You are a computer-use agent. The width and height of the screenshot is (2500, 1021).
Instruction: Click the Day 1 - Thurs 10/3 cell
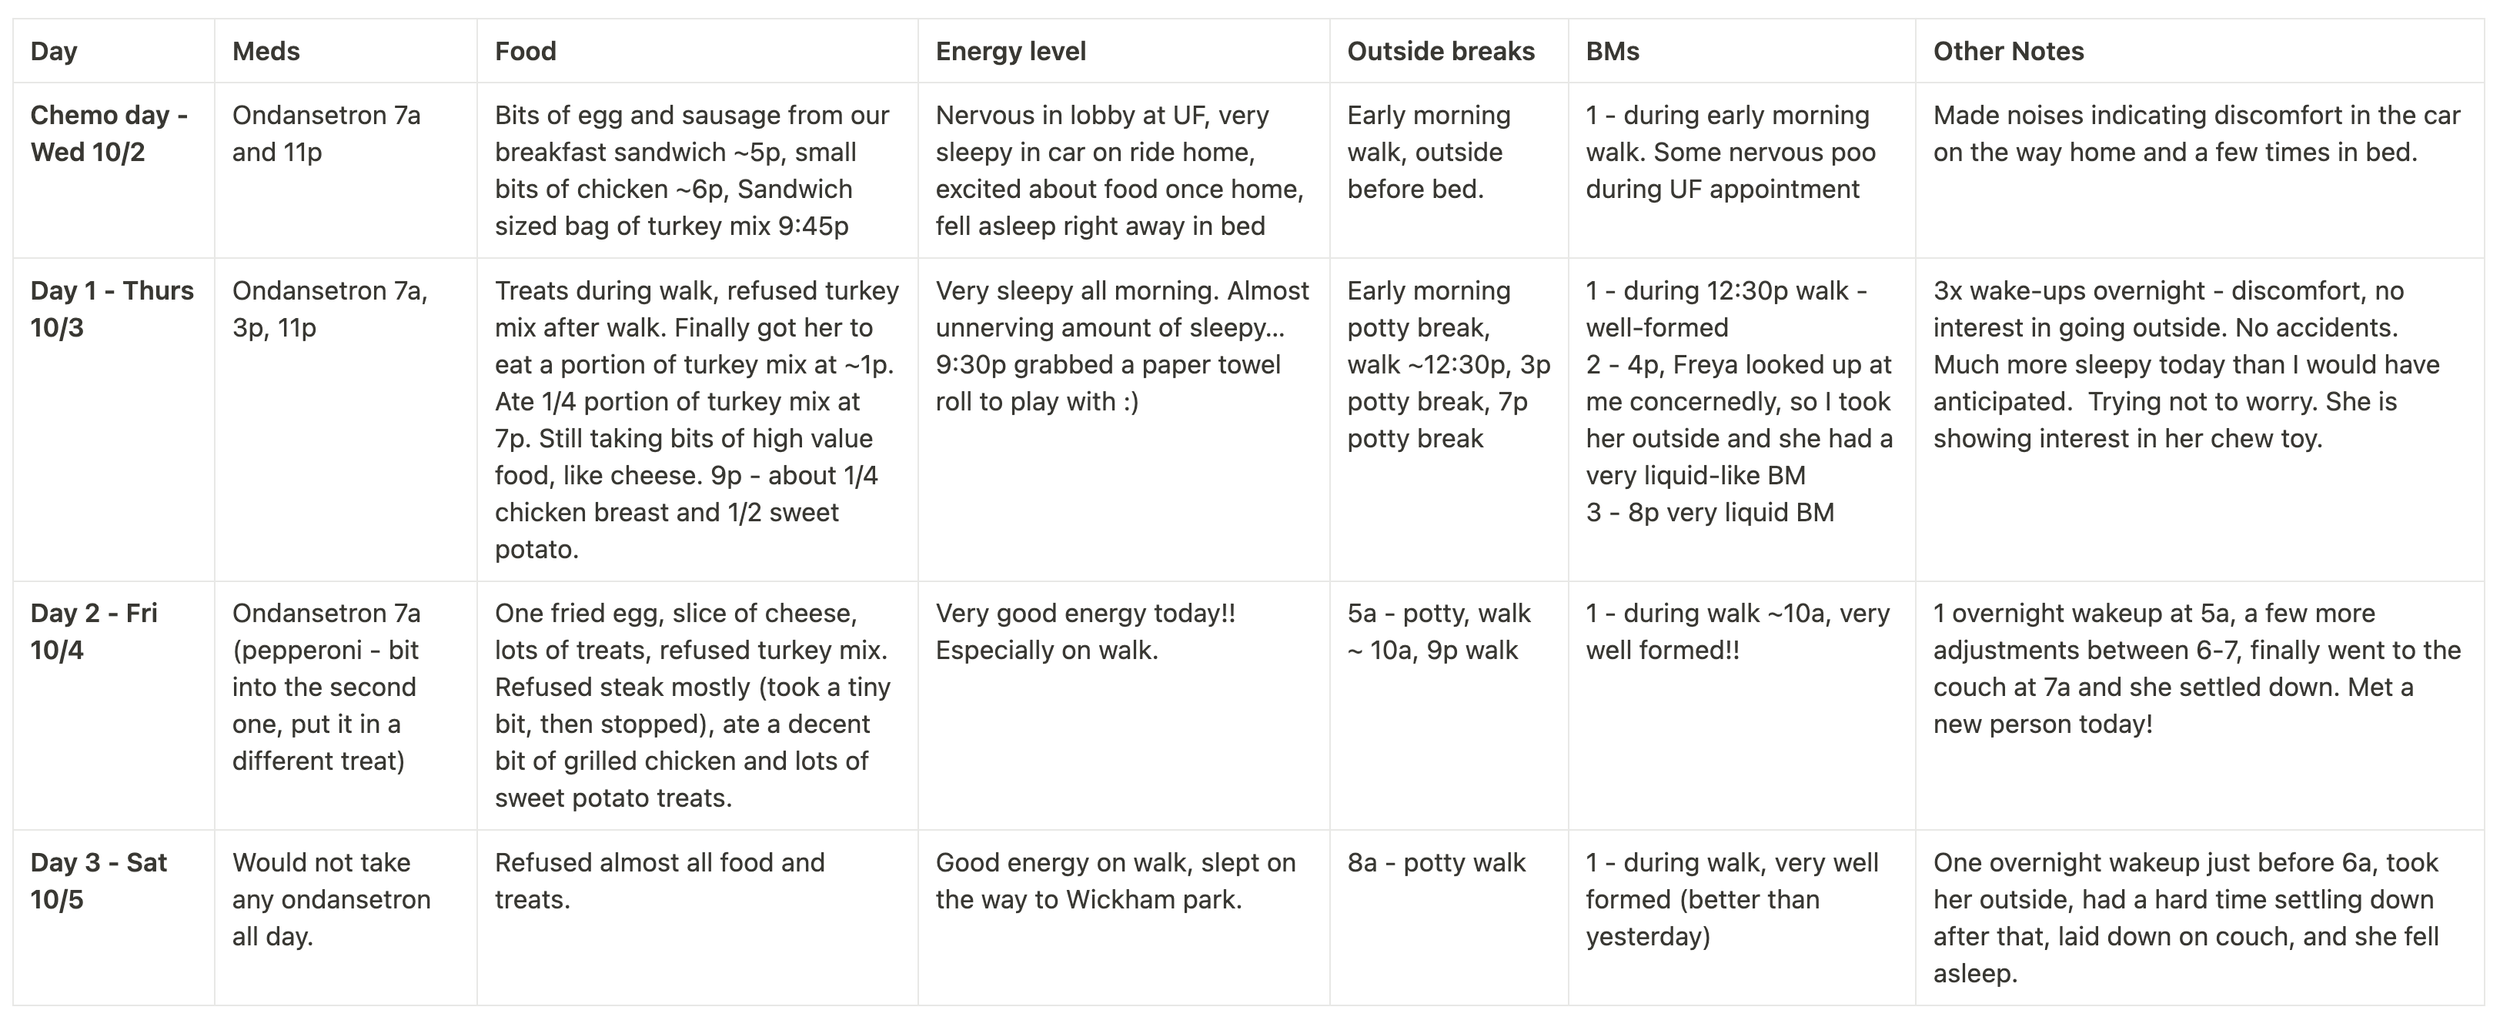pyautogui.click(x=114, y=420)
